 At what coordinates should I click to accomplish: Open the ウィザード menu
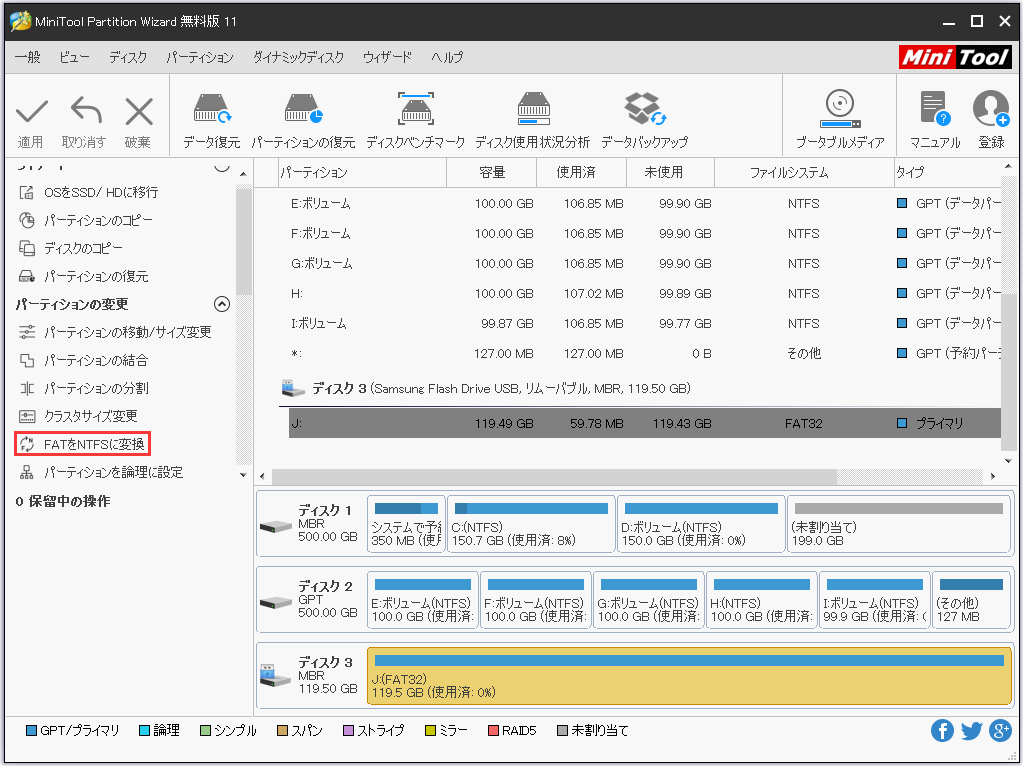point(387,58)
